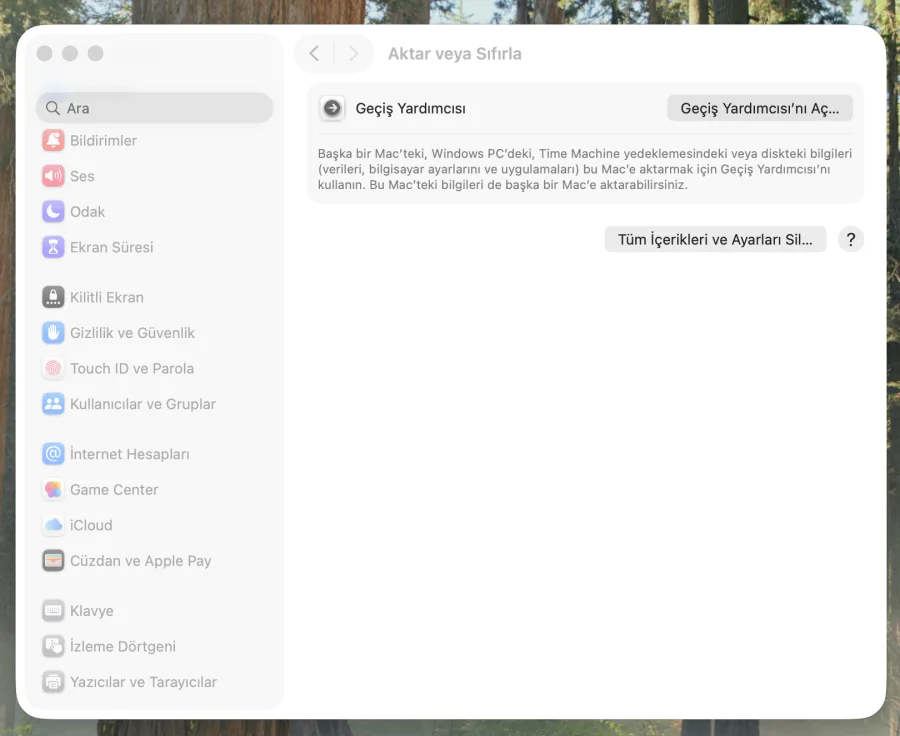Focus the Ara search field
900x736 pixels.
coord(154,108)
